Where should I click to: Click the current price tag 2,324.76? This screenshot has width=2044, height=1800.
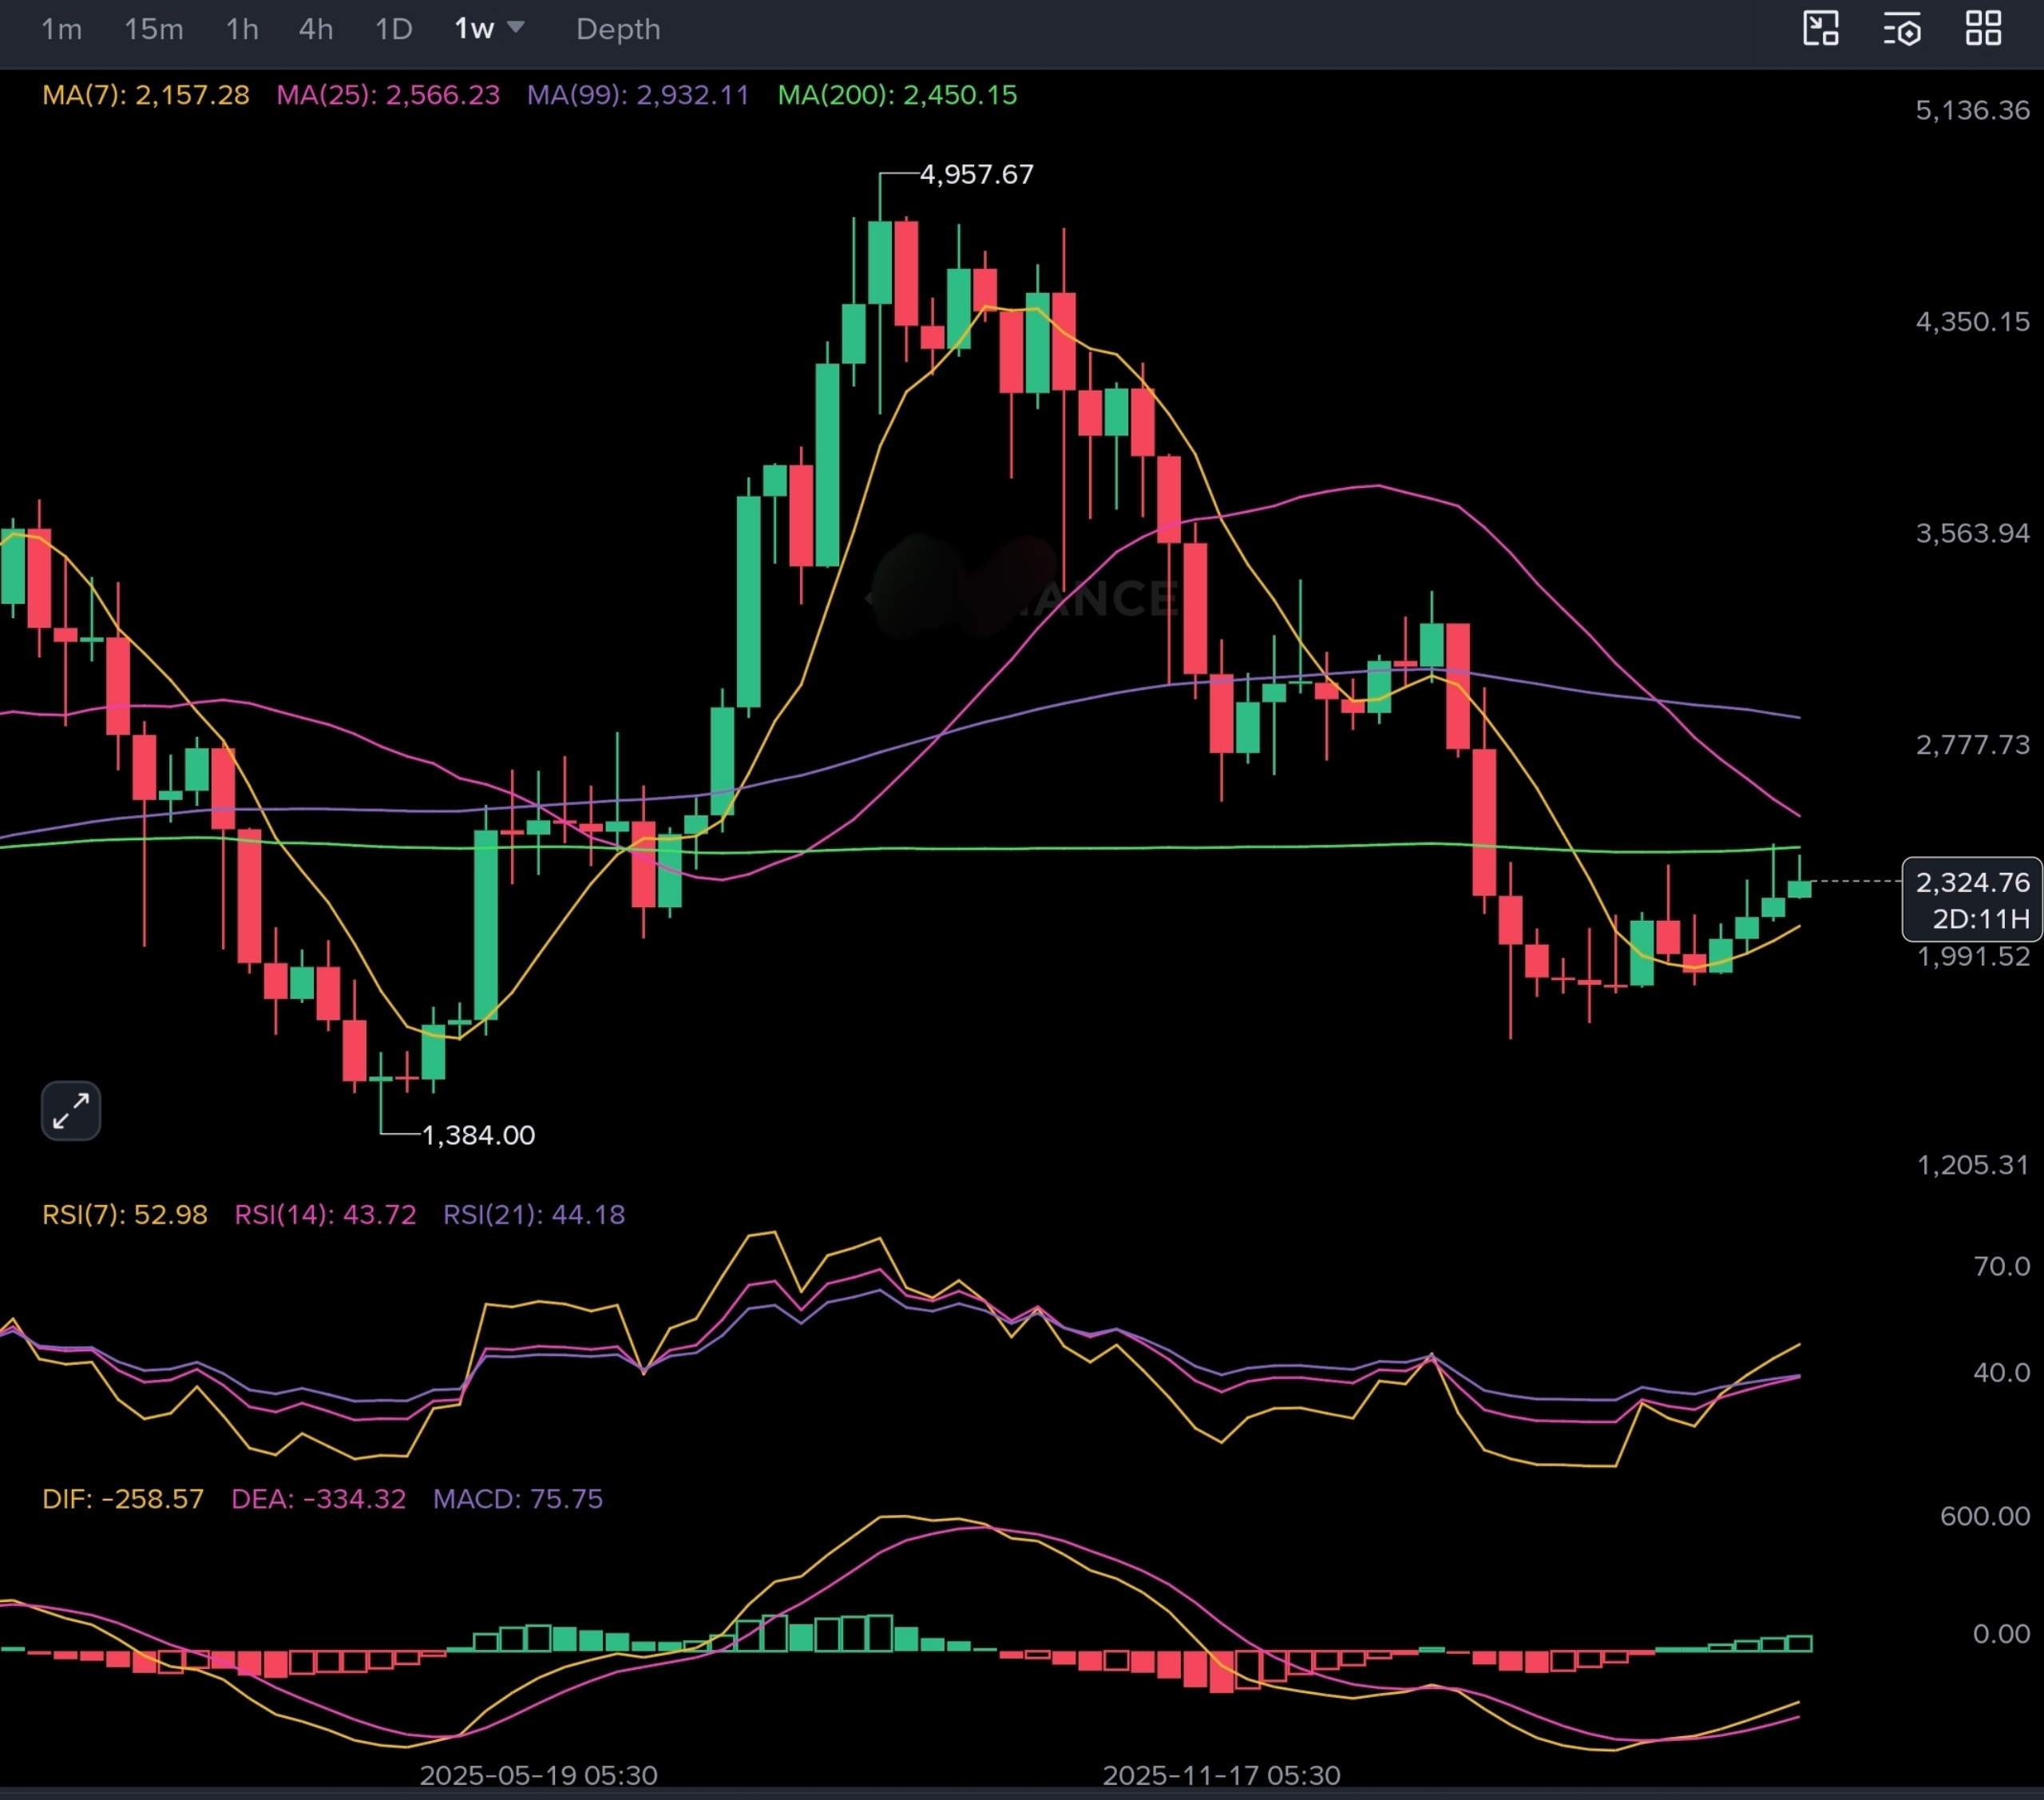1971,882
